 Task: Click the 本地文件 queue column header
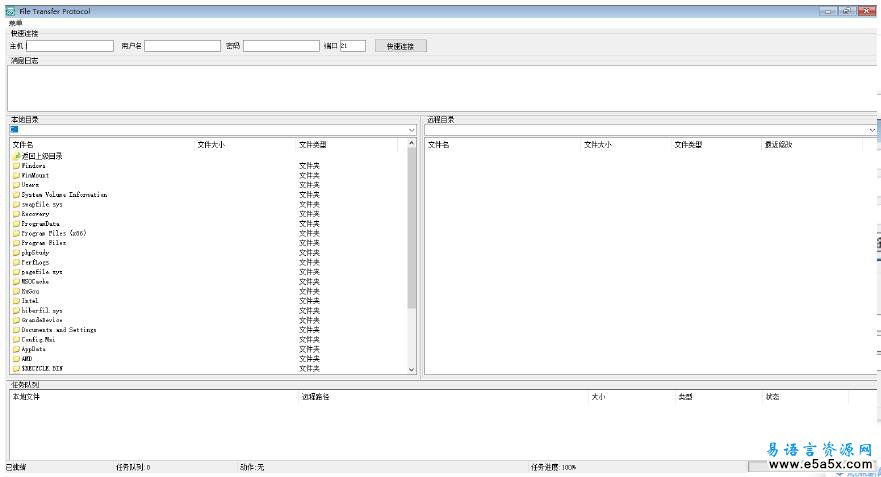pos(154,397)
